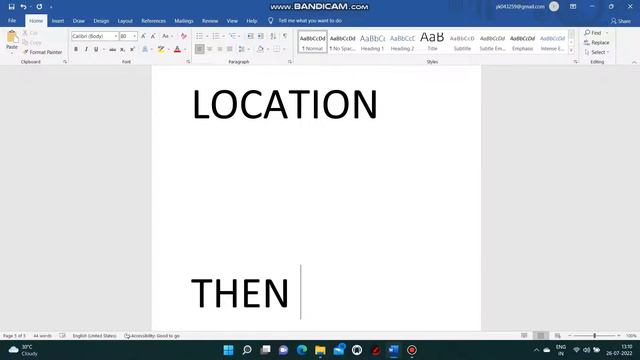The width and height of the screenshot is (640, 360).
Task: Sort the selected paragraphs
Action: [273, 36]
